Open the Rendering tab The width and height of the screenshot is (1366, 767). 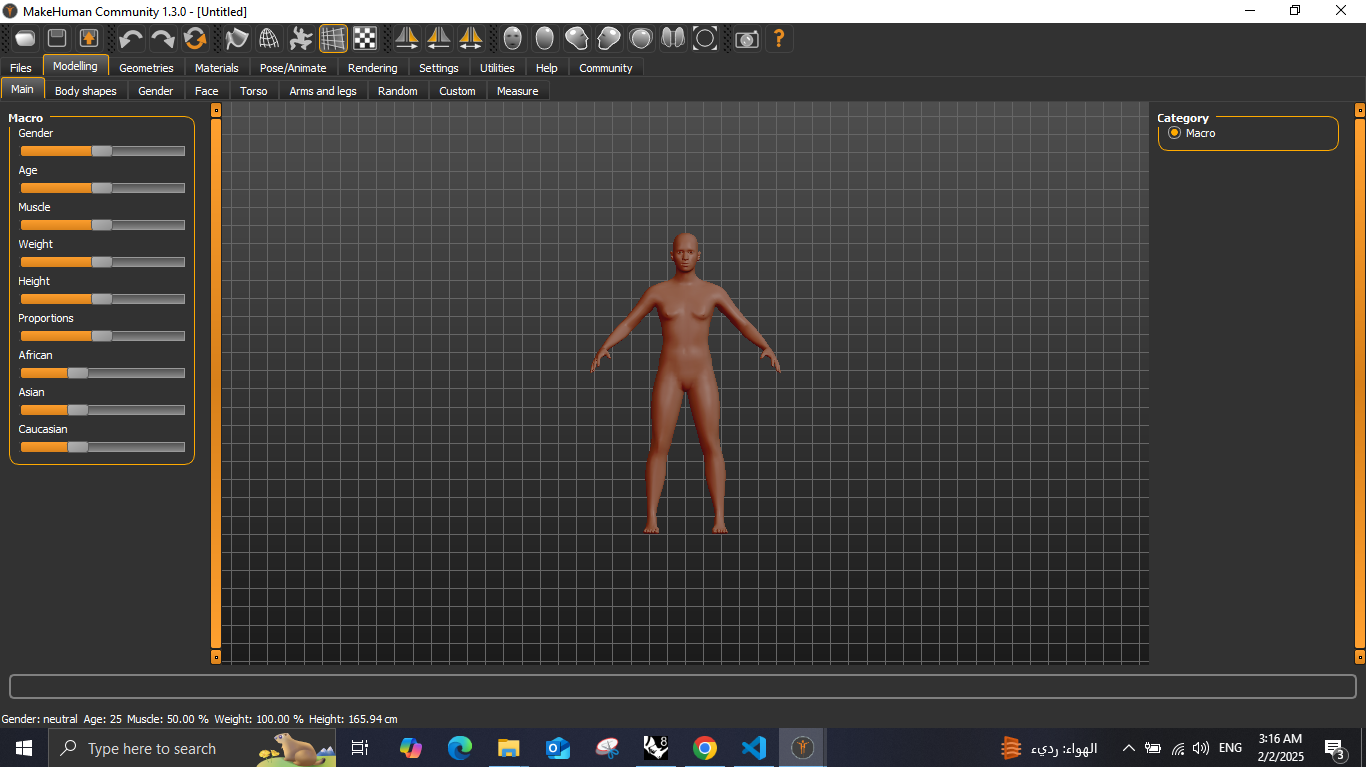[x=373, y=68]
